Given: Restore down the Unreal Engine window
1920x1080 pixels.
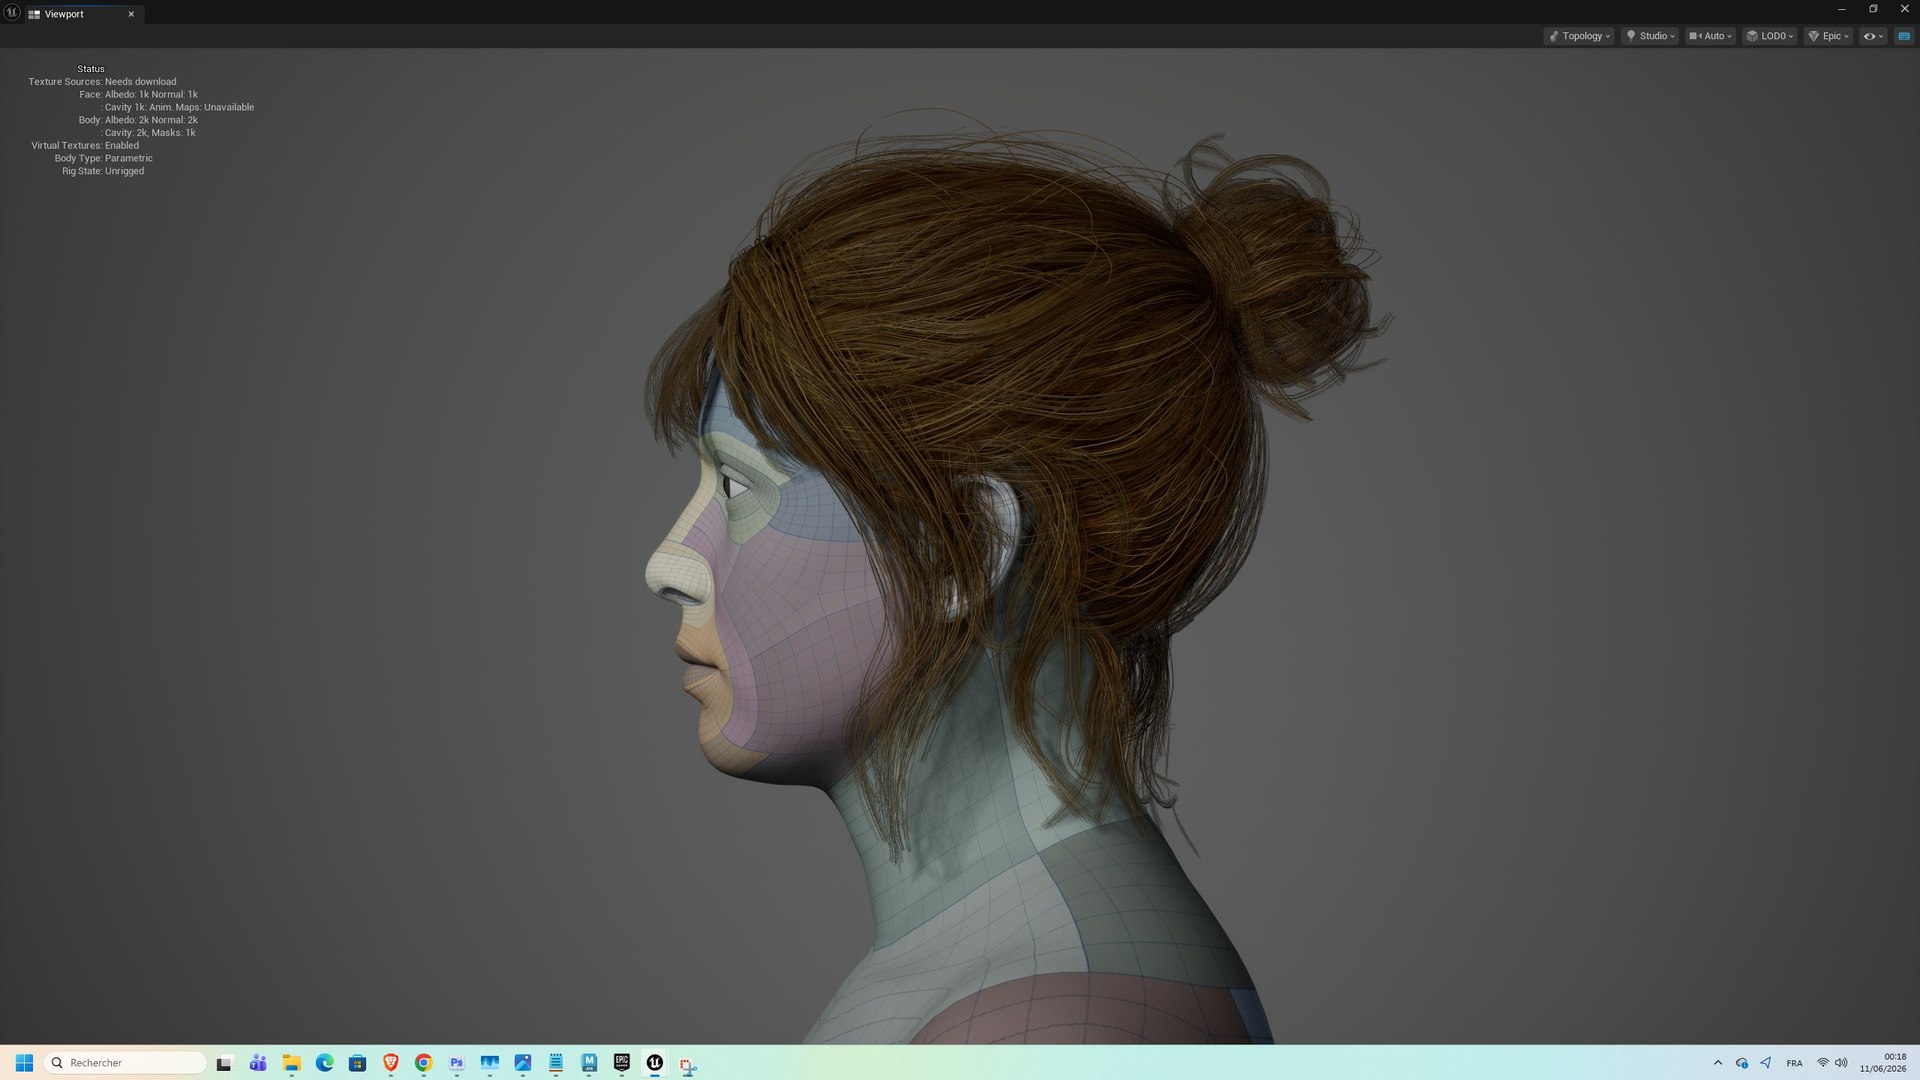Looking at the screenshot, I should tap(1873, 9).
